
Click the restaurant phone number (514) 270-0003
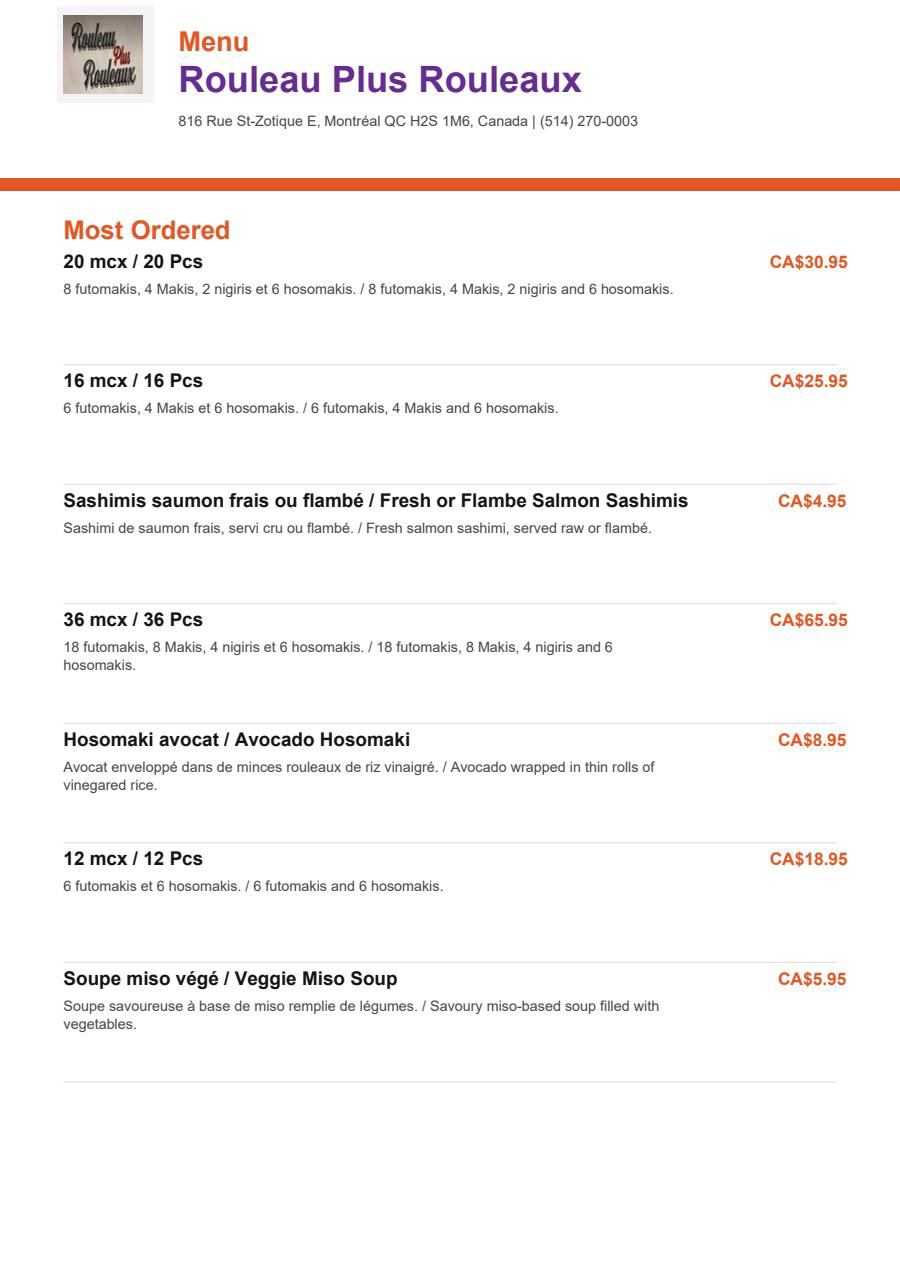tap(589, 121)
